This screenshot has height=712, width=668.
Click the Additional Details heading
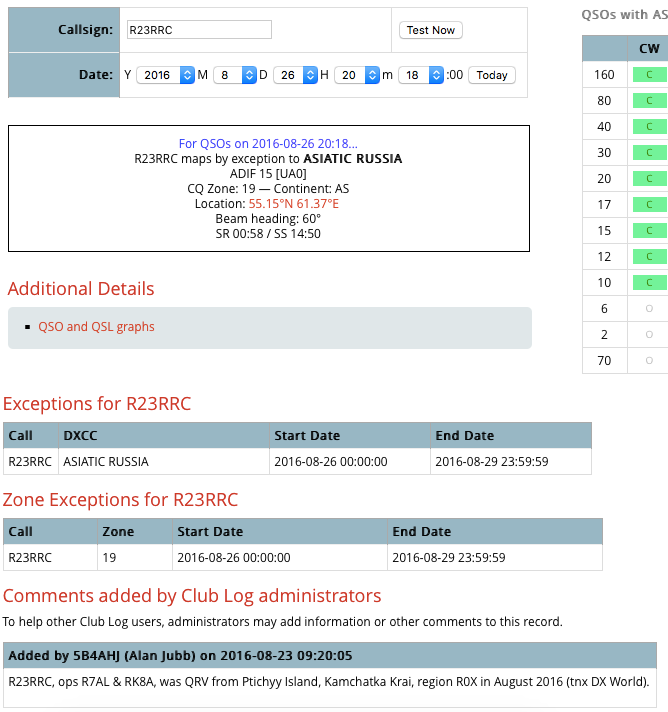point(81,289)
